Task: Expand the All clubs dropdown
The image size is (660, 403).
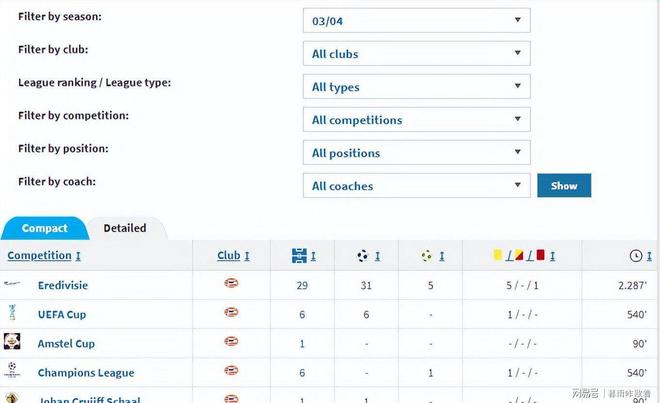Action: 416,54
